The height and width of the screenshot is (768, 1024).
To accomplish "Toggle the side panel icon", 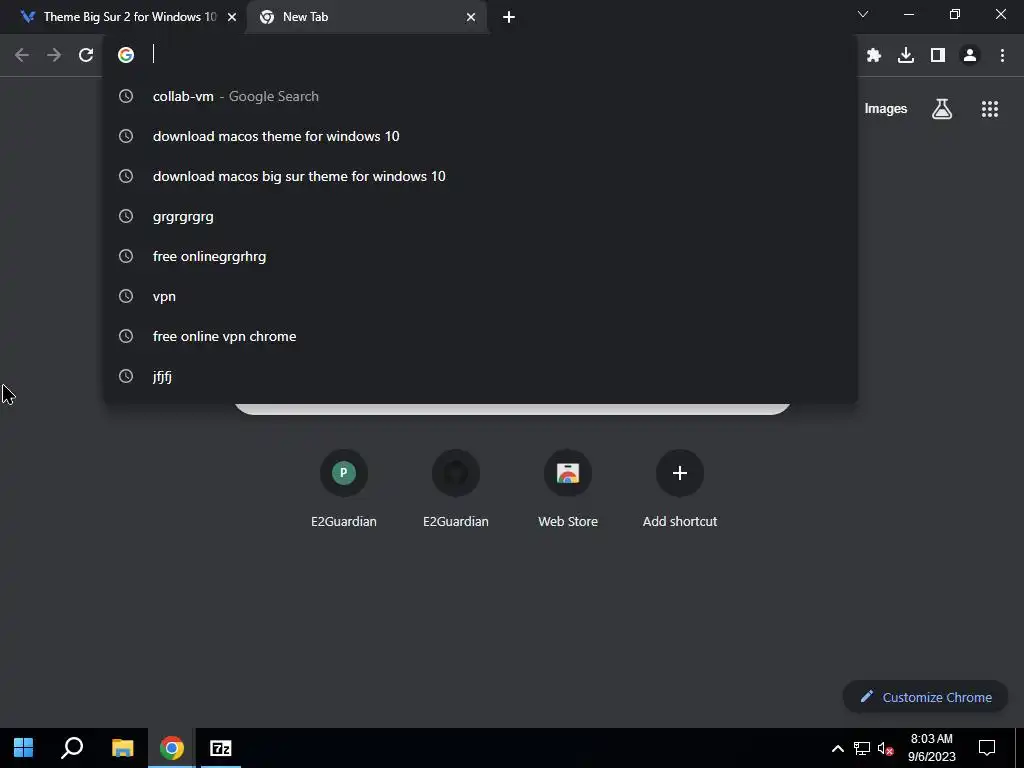I will (938, 55).
